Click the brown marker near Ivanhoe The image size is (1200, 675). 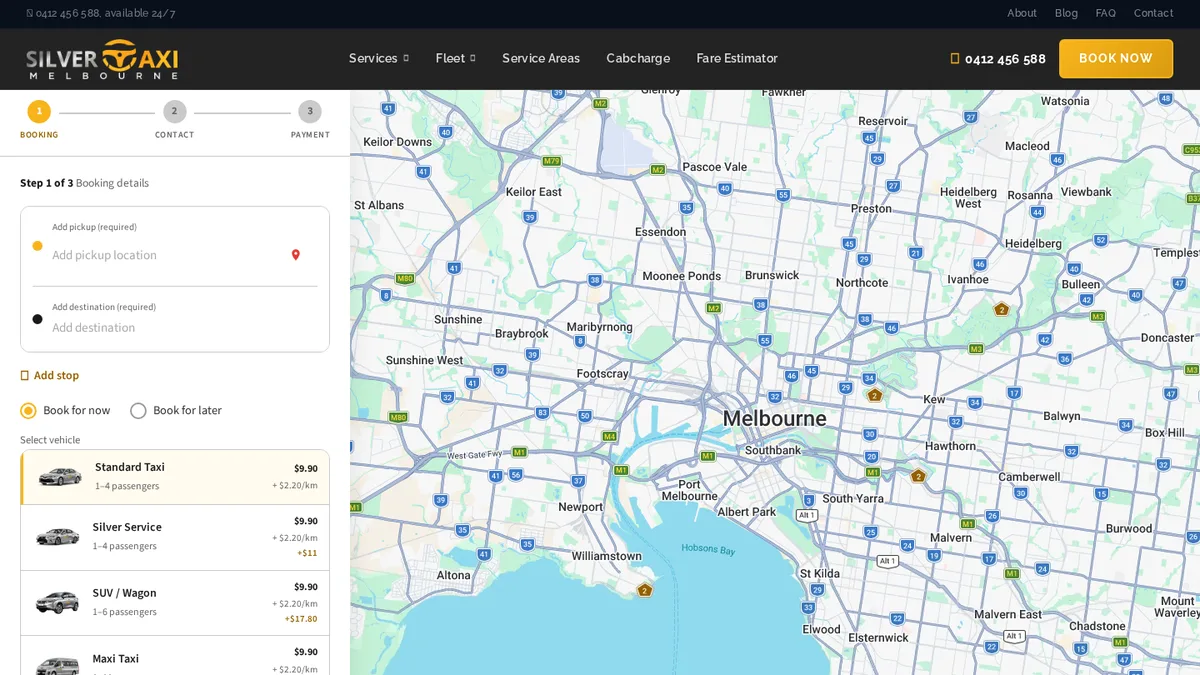[1001, 309]
